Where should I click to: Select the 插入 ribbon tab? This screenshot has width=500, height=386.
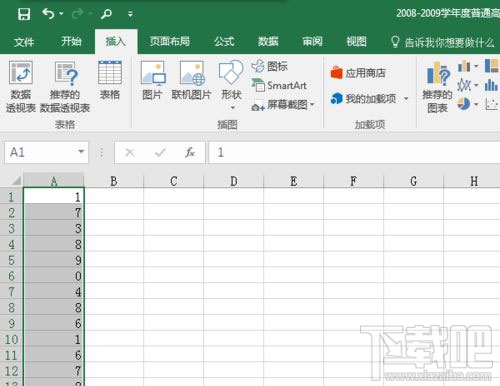[x=116, y=42]
